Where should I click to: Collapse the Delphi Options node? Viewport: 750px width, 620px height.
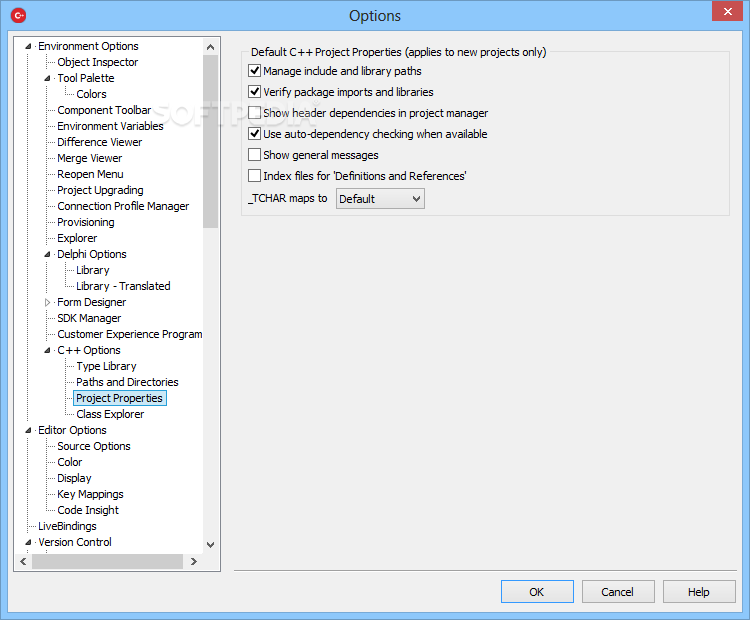coord(47,255)
